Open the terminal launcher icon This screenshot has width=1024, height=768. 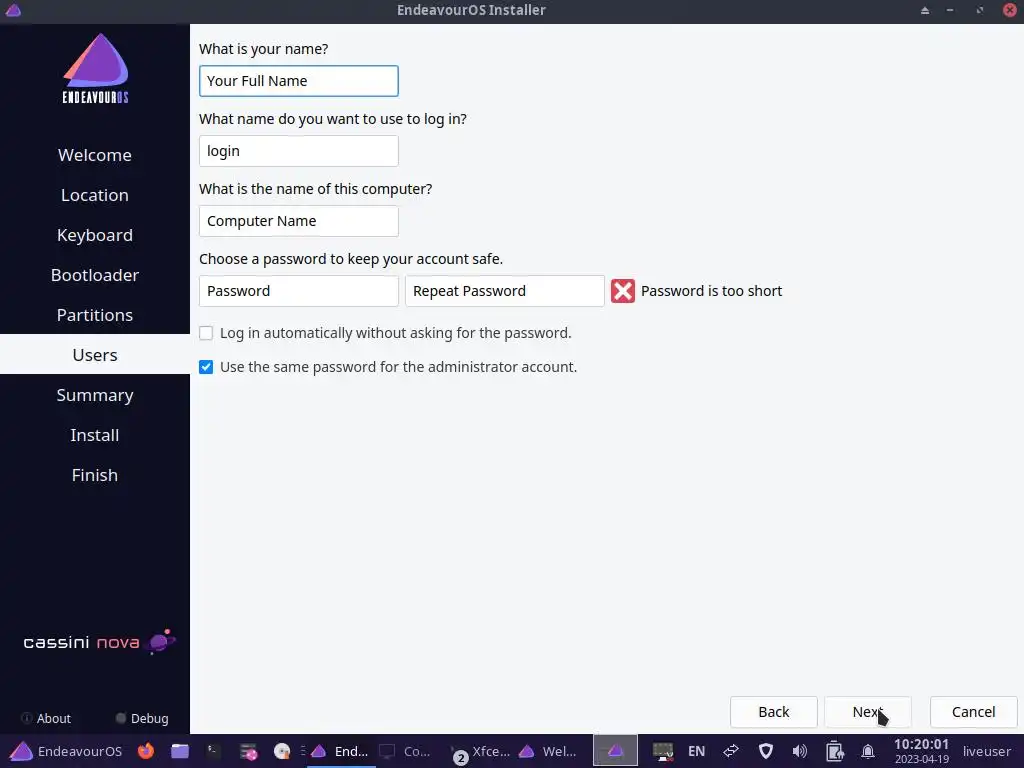tap(213, 751)
